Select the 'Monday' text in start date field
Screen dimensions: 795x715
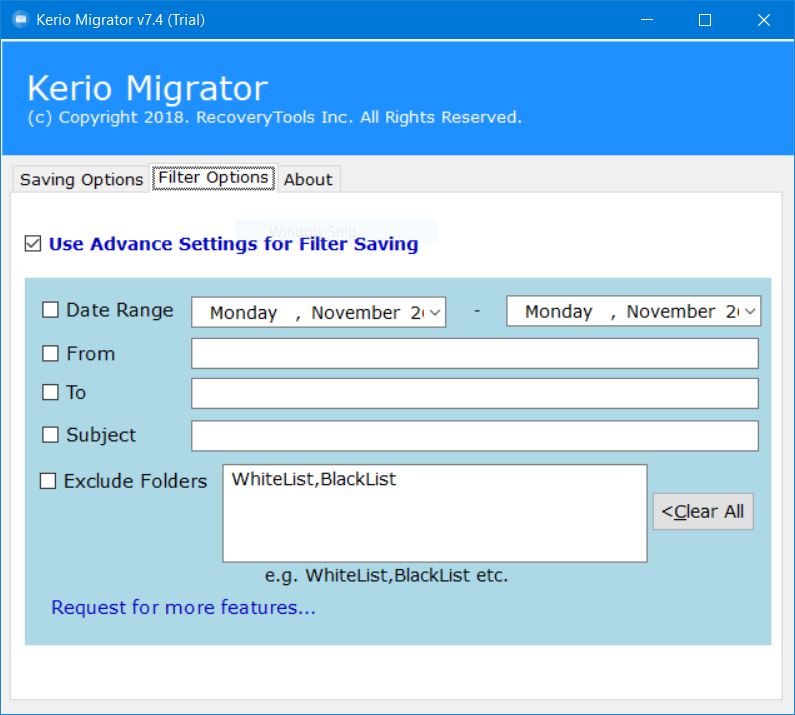click(243, 313)
